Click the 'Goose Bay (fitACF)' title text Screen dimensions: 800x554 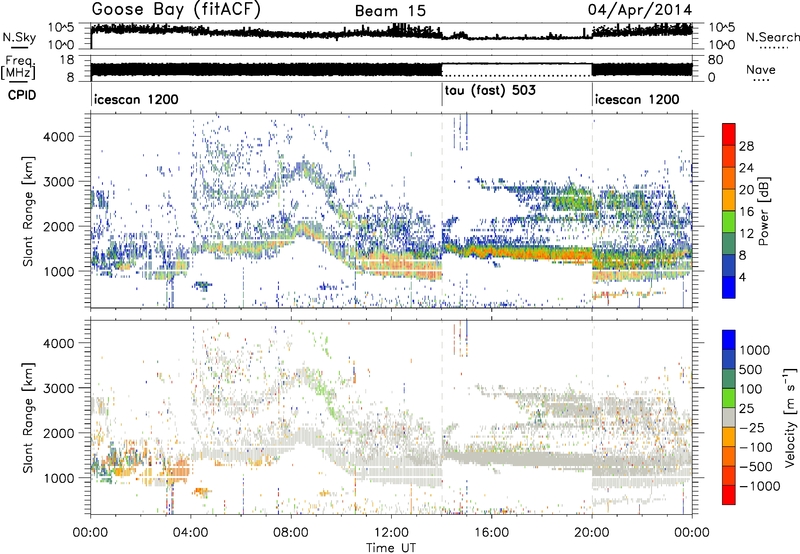pyautogui.click(x=176, y=10)
